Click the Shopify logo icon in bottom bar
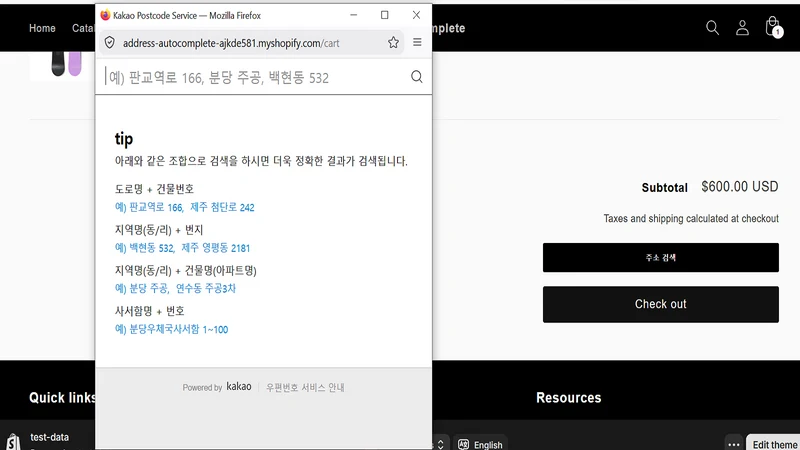 pos(14,442)
